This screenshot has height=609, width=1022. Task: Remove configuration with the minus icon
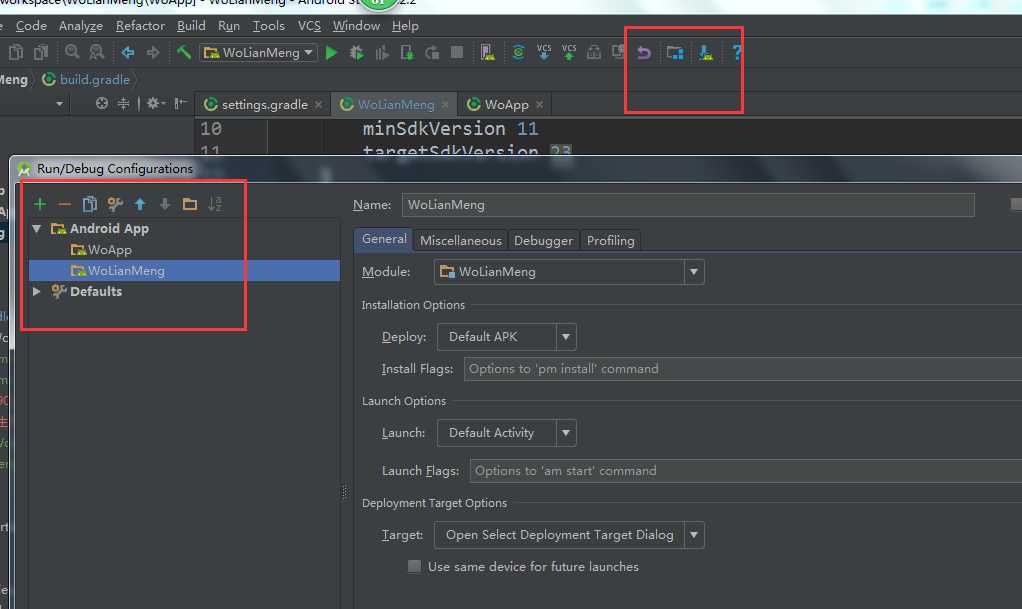tap(65, 205)
